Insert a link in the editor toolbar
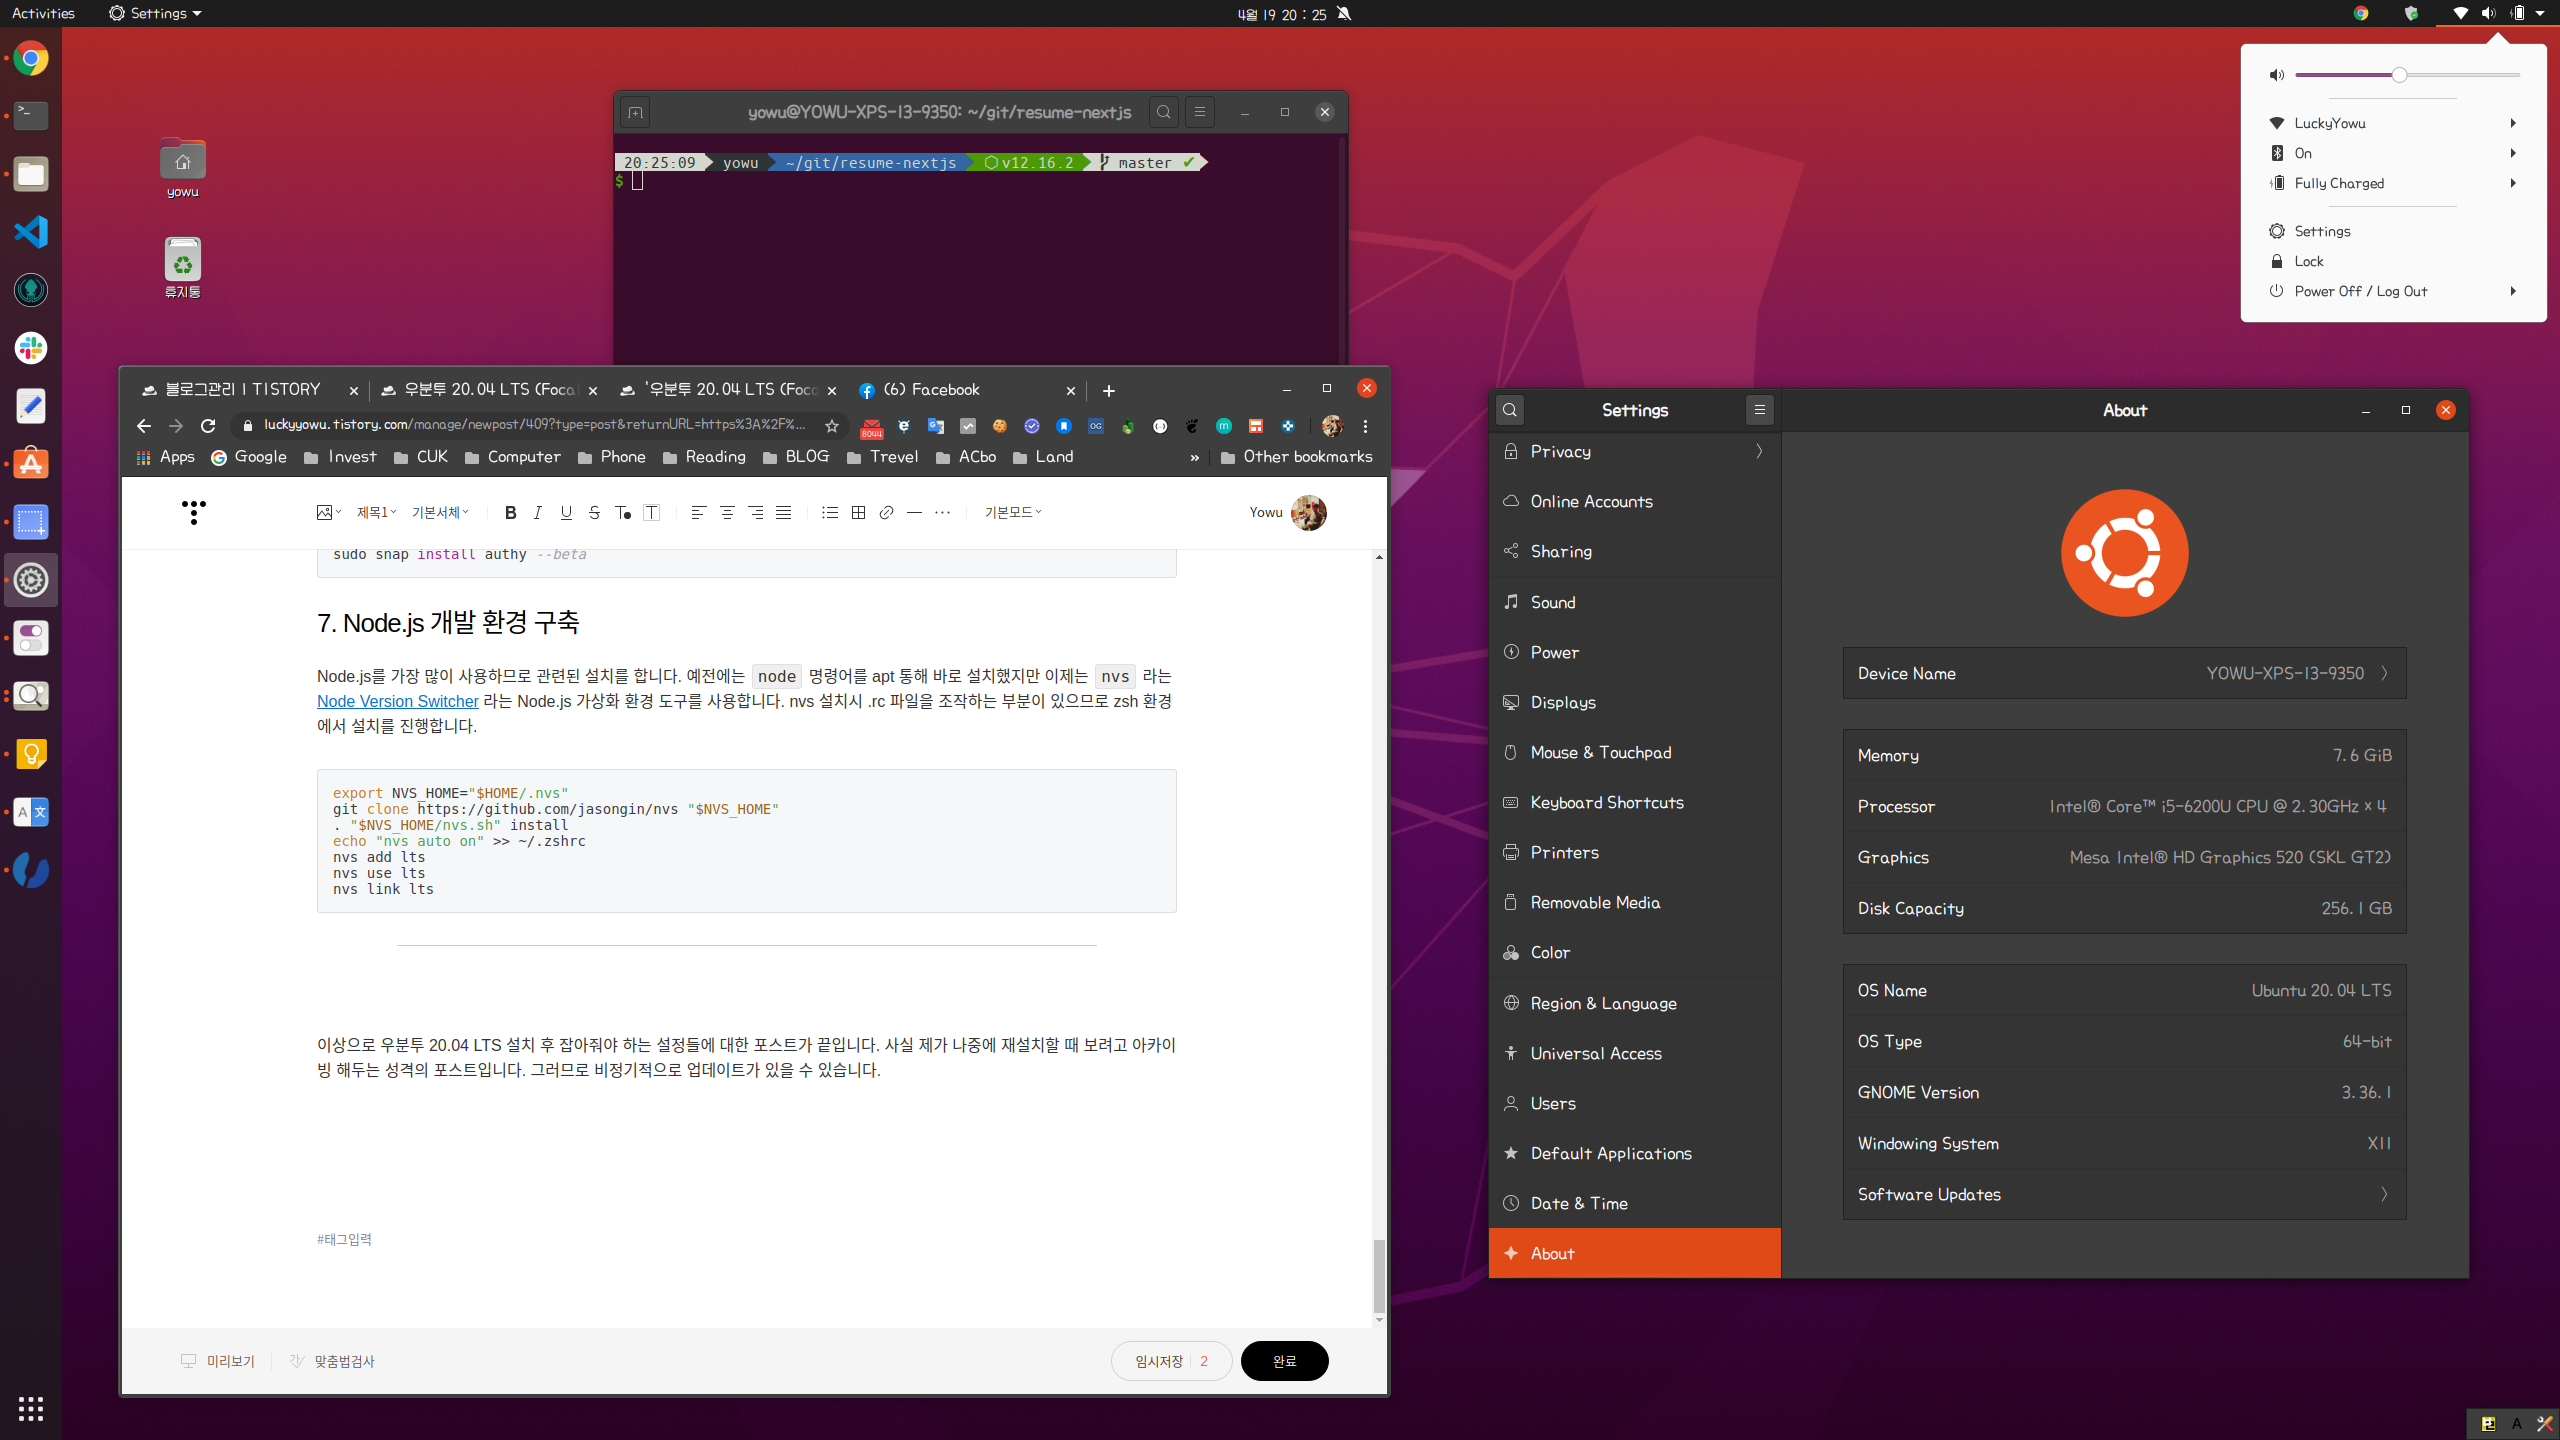This screenshot has height=1440, width=2560. (x=886, y=513)
